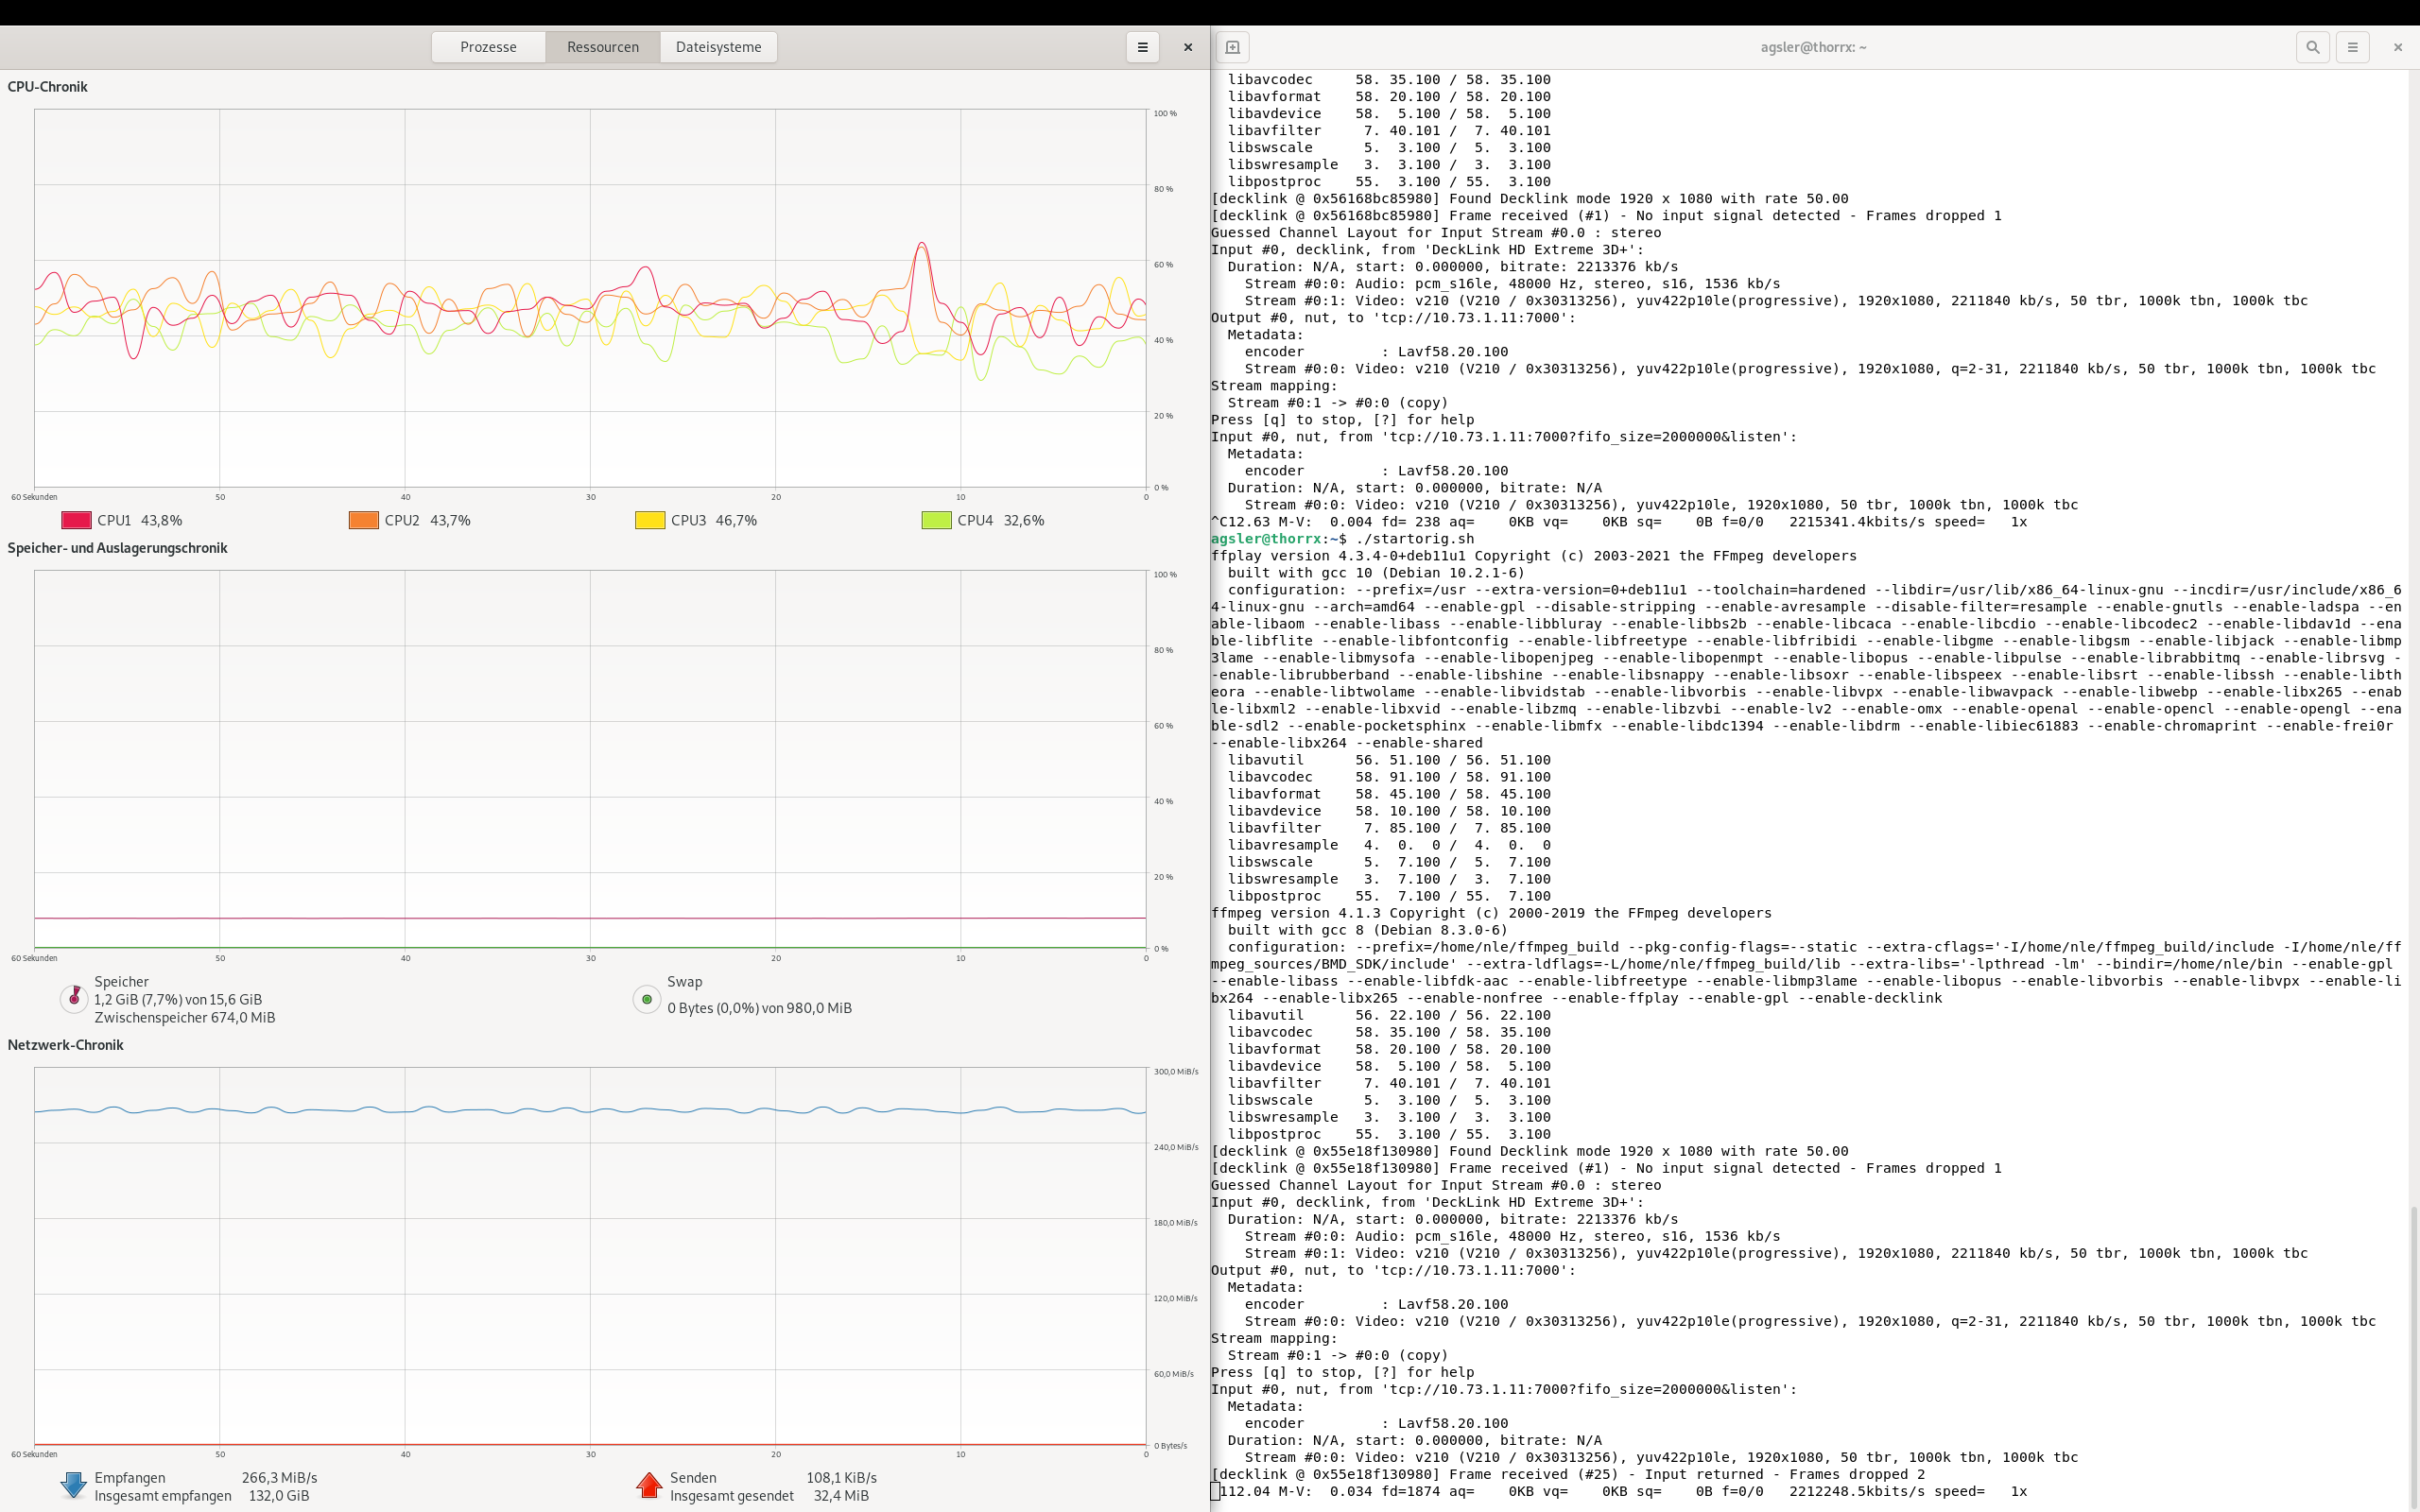The image size is (2420, 1512).
Task: Change the CPU1 color swatch
Action: click(x=76, y=520)
